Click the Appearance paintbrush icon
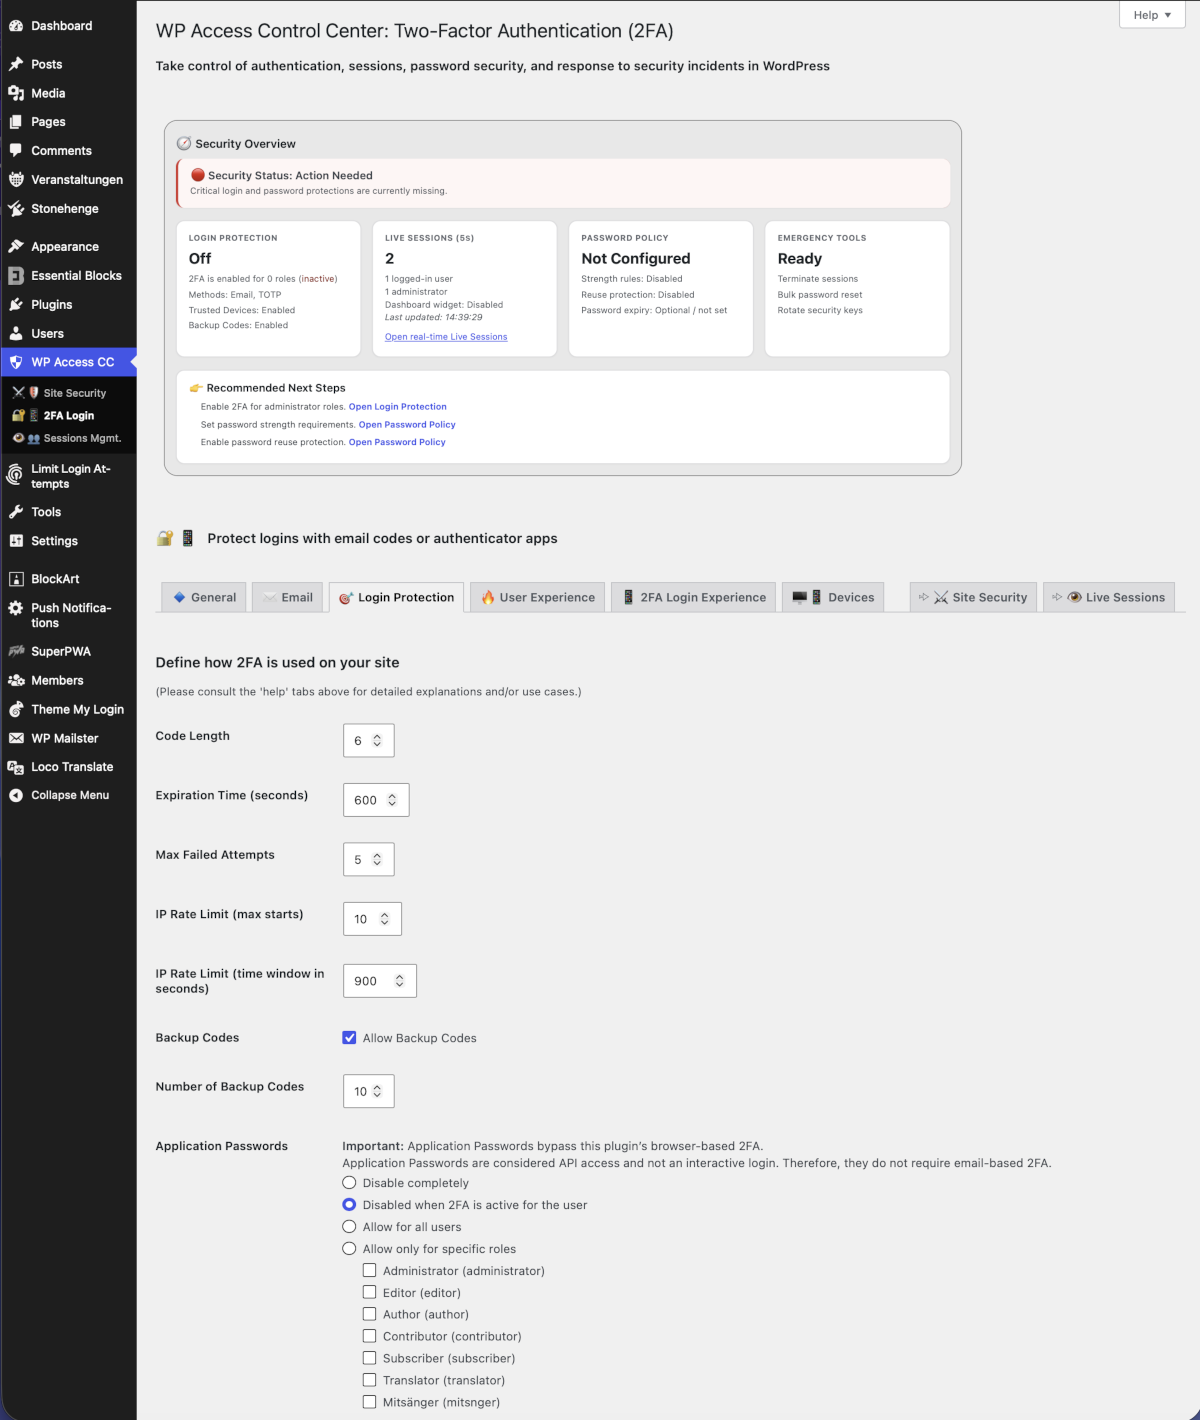This screenshot has height=1420, width=1200. click(16, 247)
